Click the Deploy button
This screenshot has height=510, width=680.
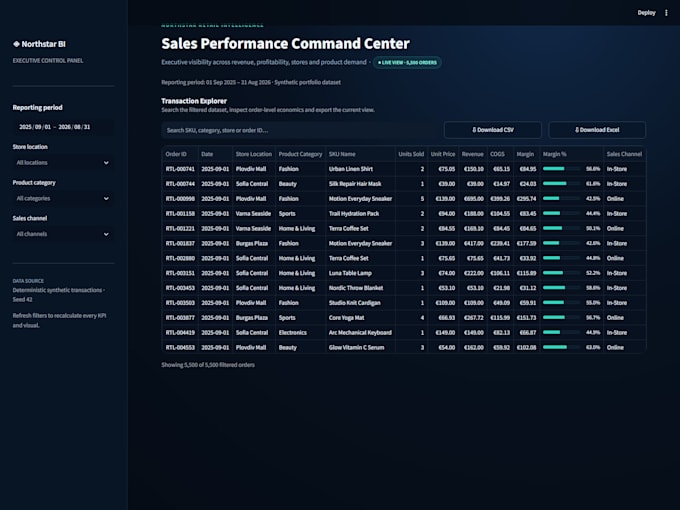[x=646, y=13]
